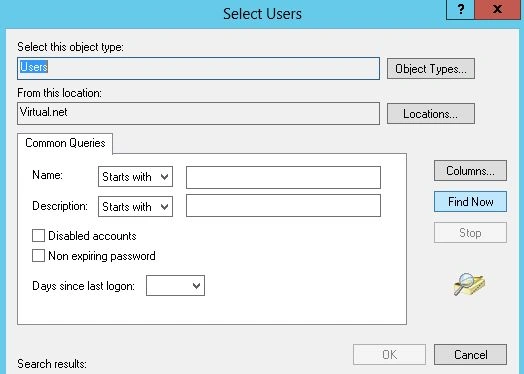The image size is (524, 374).
Task: Open the Locations... dialog
Action: pyautogui.click(x=430, y=114)
